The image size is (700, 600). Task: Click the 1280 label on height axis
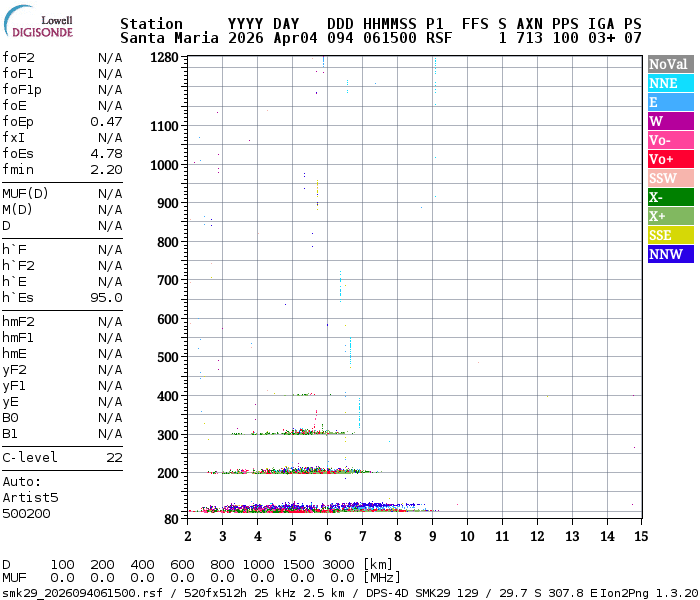(163, 58)
